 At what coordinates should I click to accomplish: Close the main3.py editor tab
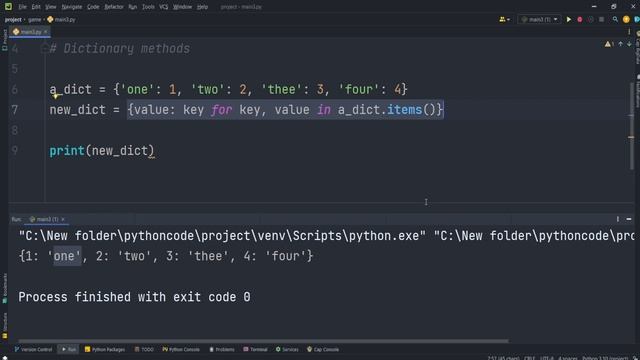click(x=45, y=32)
